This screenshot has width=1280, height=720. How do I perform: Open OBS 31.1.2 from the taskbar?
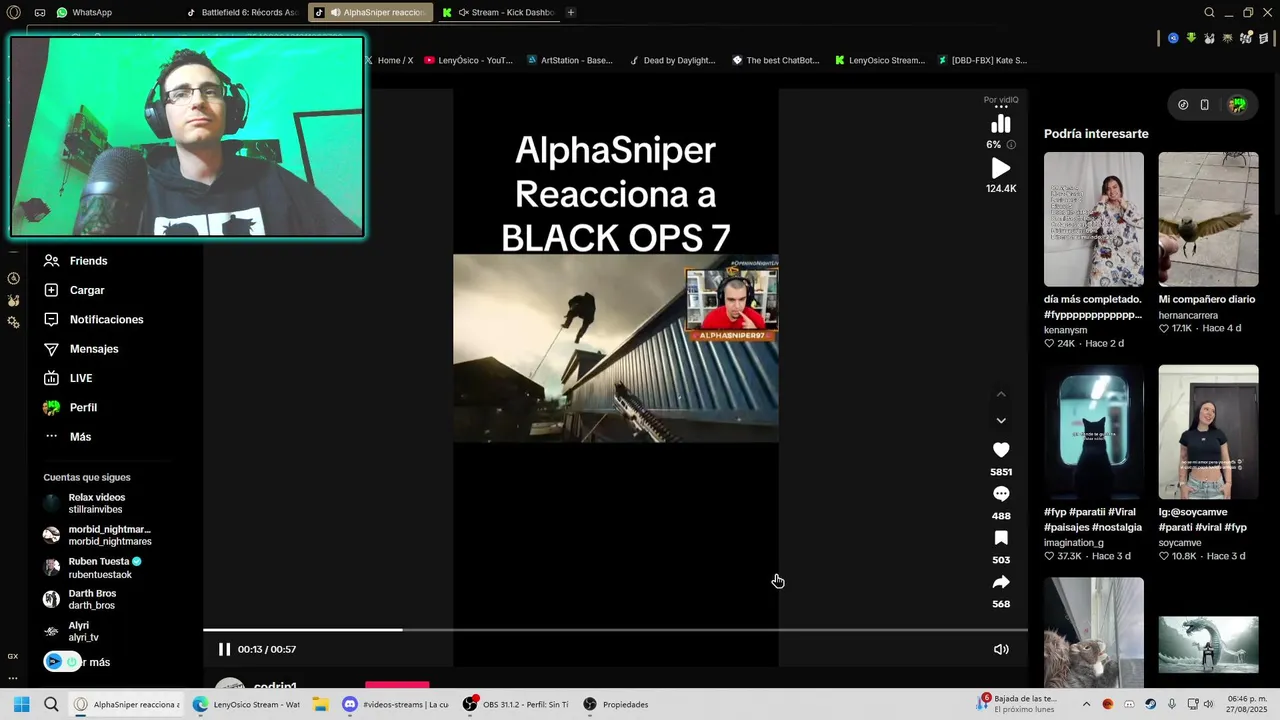pos(516,704)
